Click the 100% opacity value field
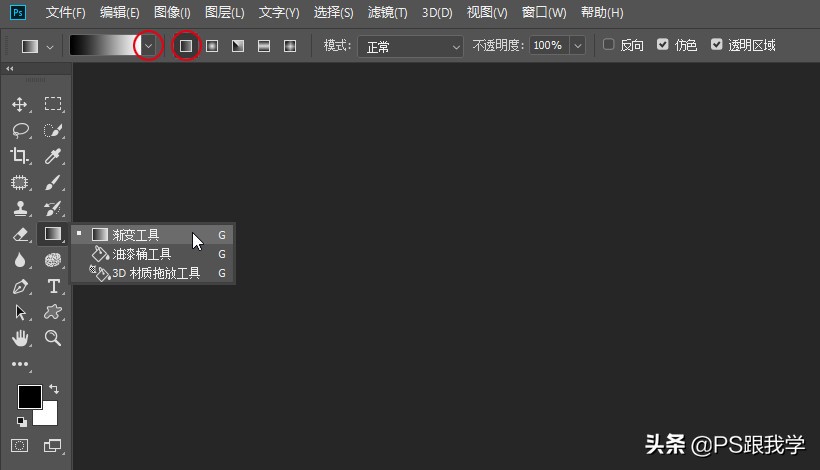Image resolution: width=820 pixels, height=470 pixels. 549,45
